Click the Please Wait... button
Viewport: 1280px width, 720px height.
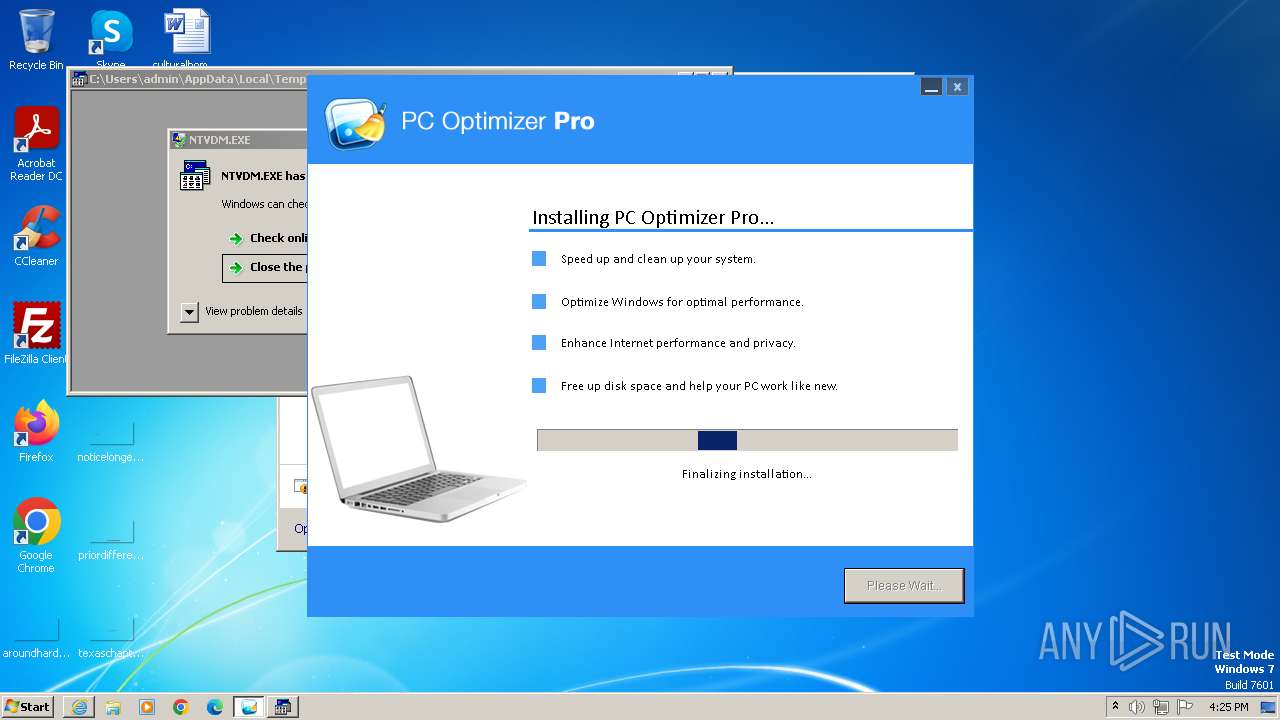pos(904,586)
